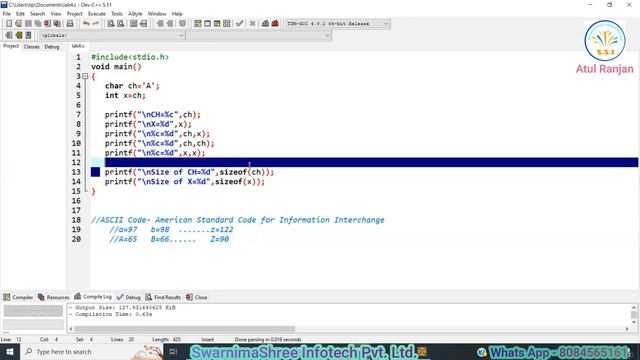640x360 pixels.
Task: Open Task View on the taskbar
Action: pos(173,351)
